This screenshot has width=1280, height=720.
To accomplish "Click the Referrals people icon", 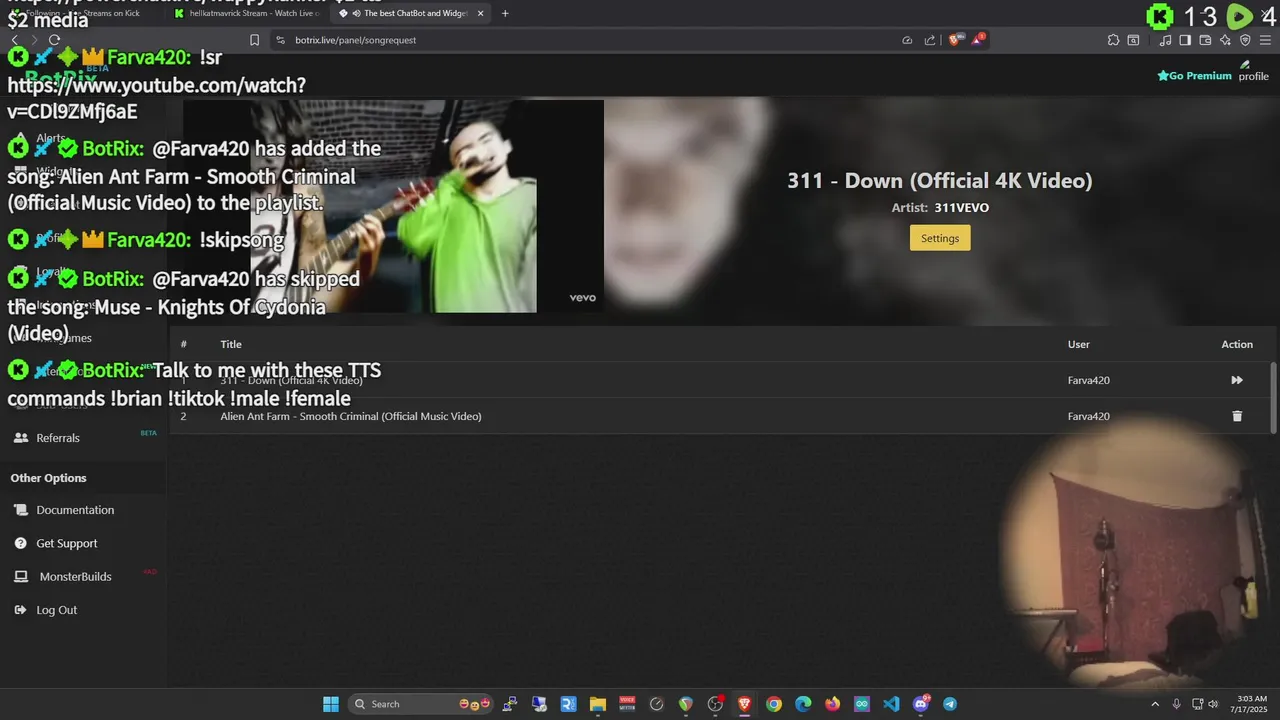I will pyautogui.click(x=20, y=438).
